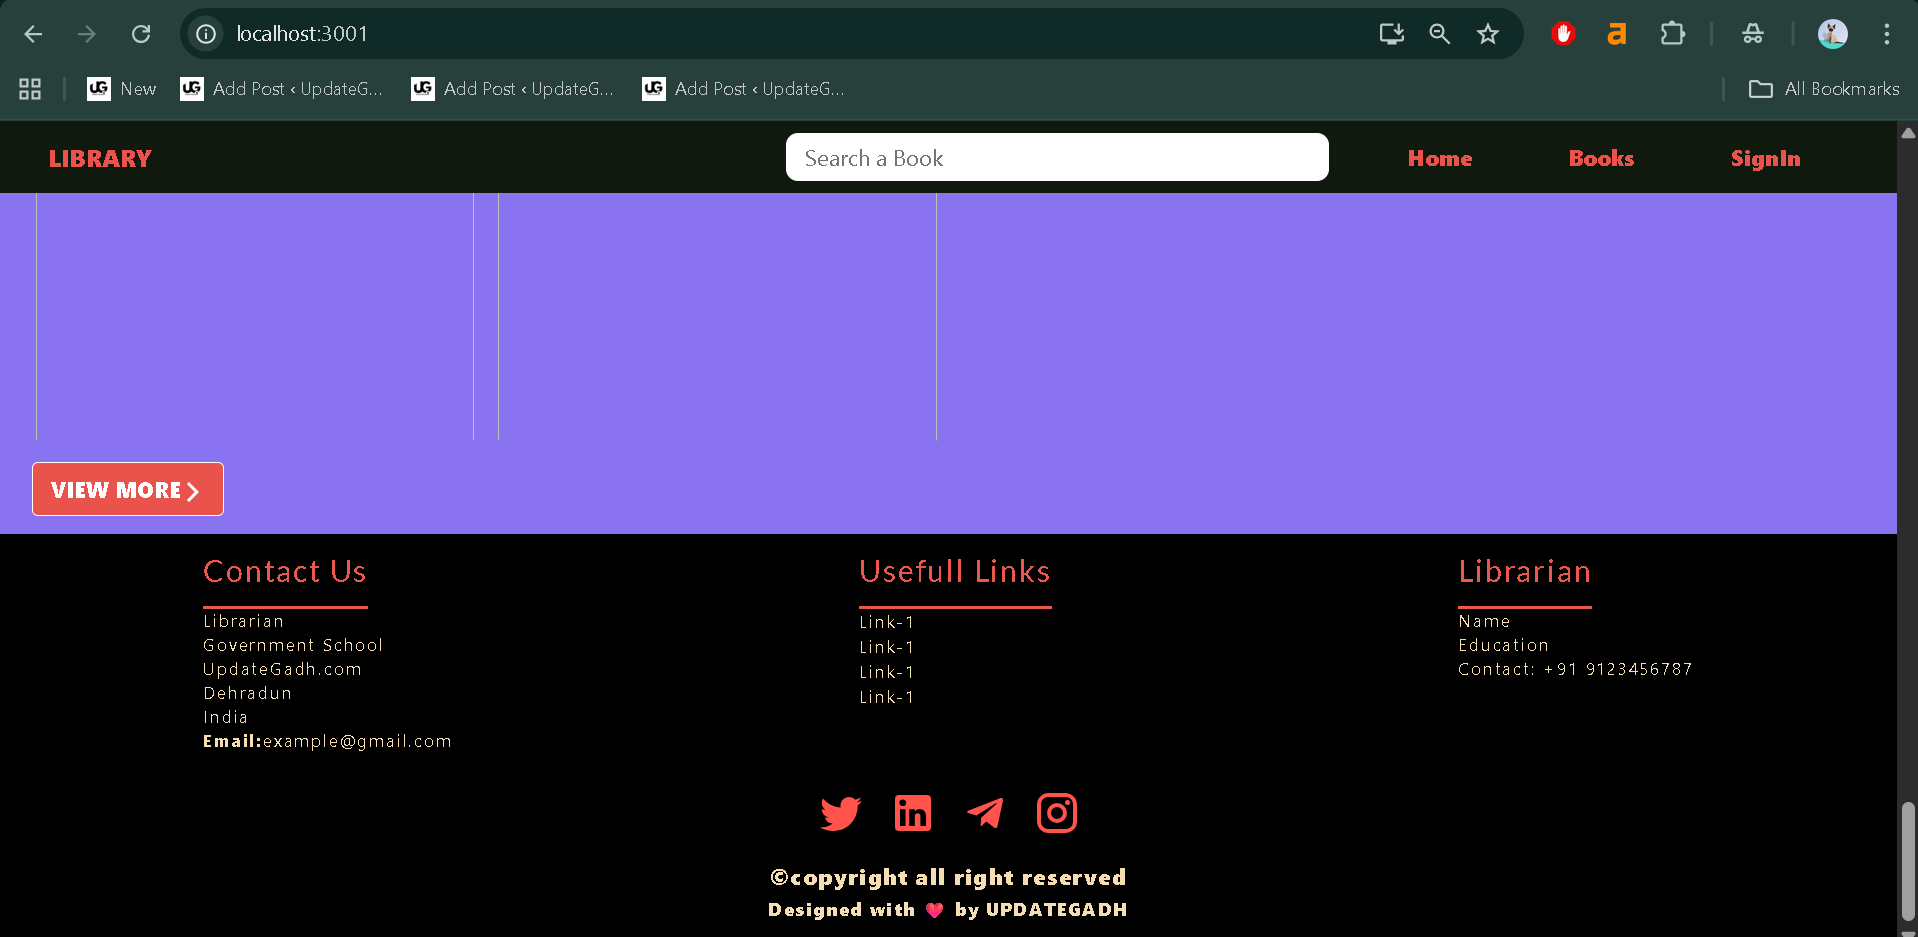Open the apps grid in bookmarks bar
The image size is (1918, 937).
[x=30, y=89]
